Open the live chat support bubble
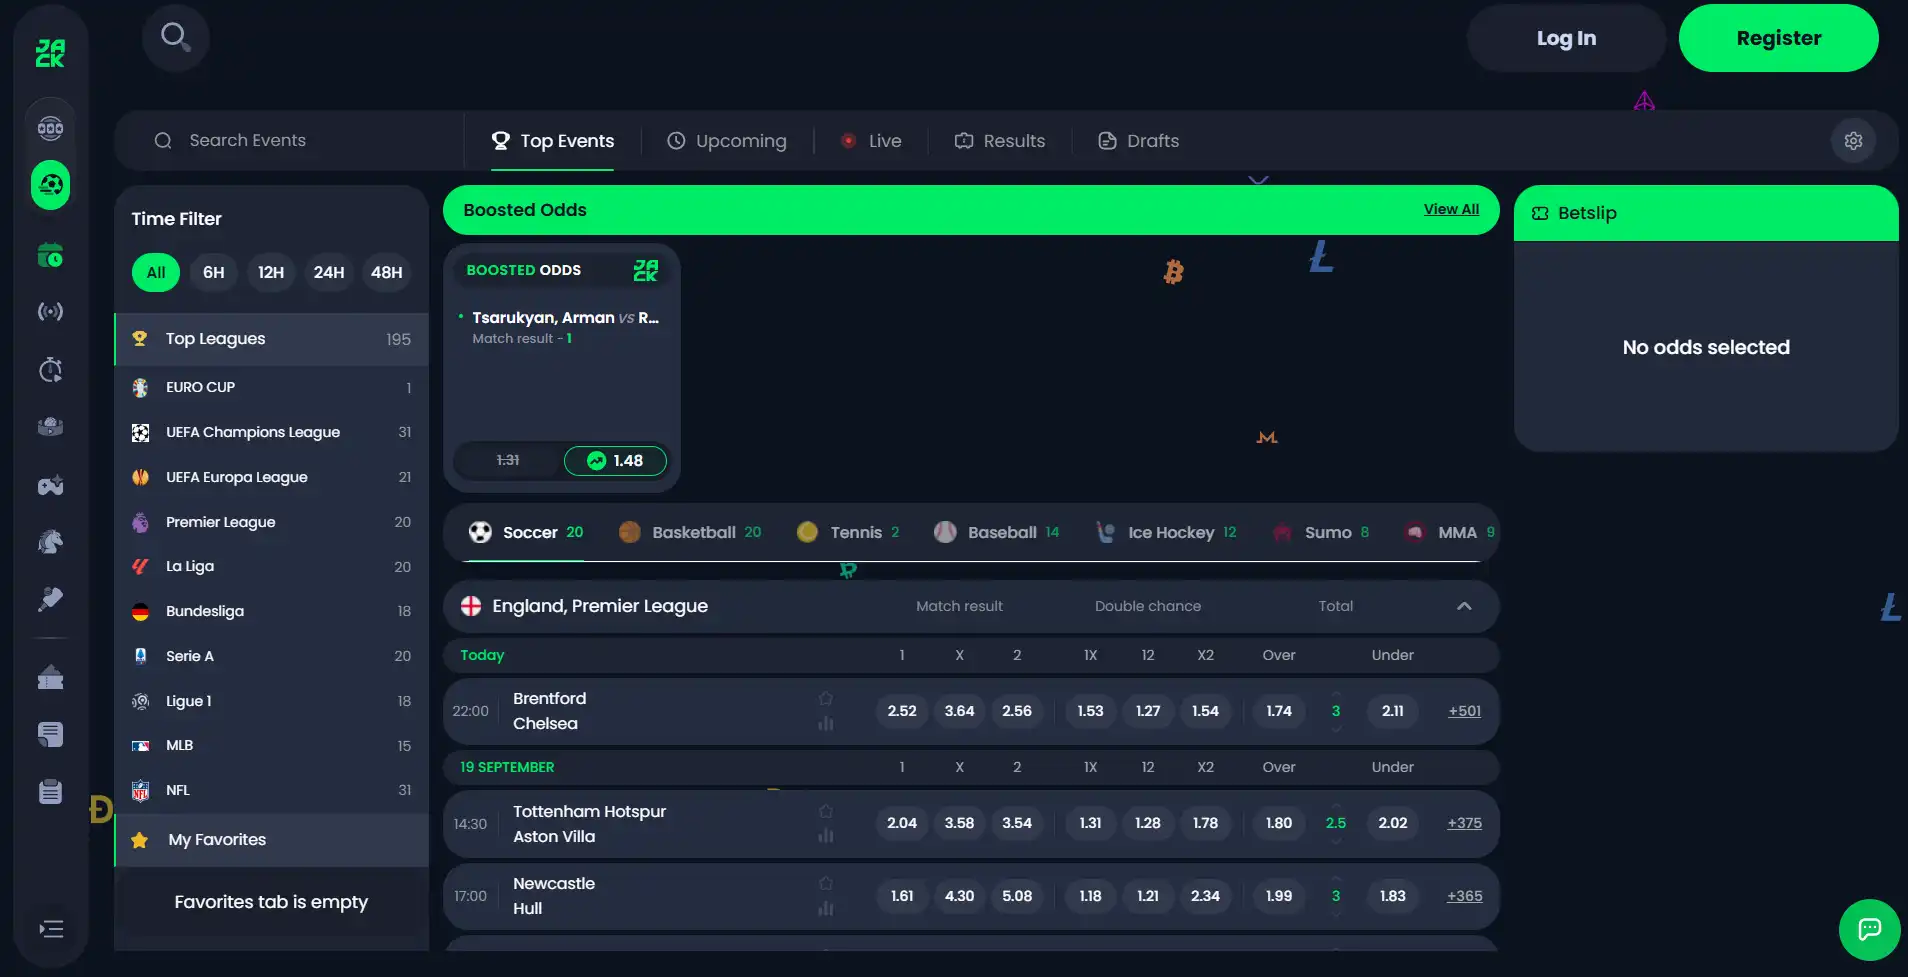This screenshot has width=1908, height=977. (x=1869, y=929)
